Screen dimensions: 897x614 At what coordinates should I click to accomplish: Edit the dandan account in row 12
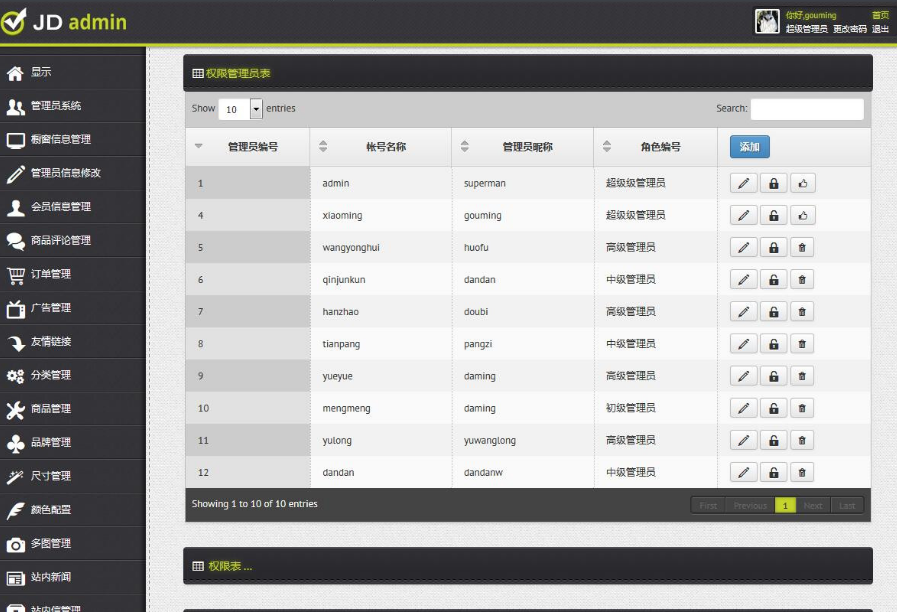click(744, 472)
